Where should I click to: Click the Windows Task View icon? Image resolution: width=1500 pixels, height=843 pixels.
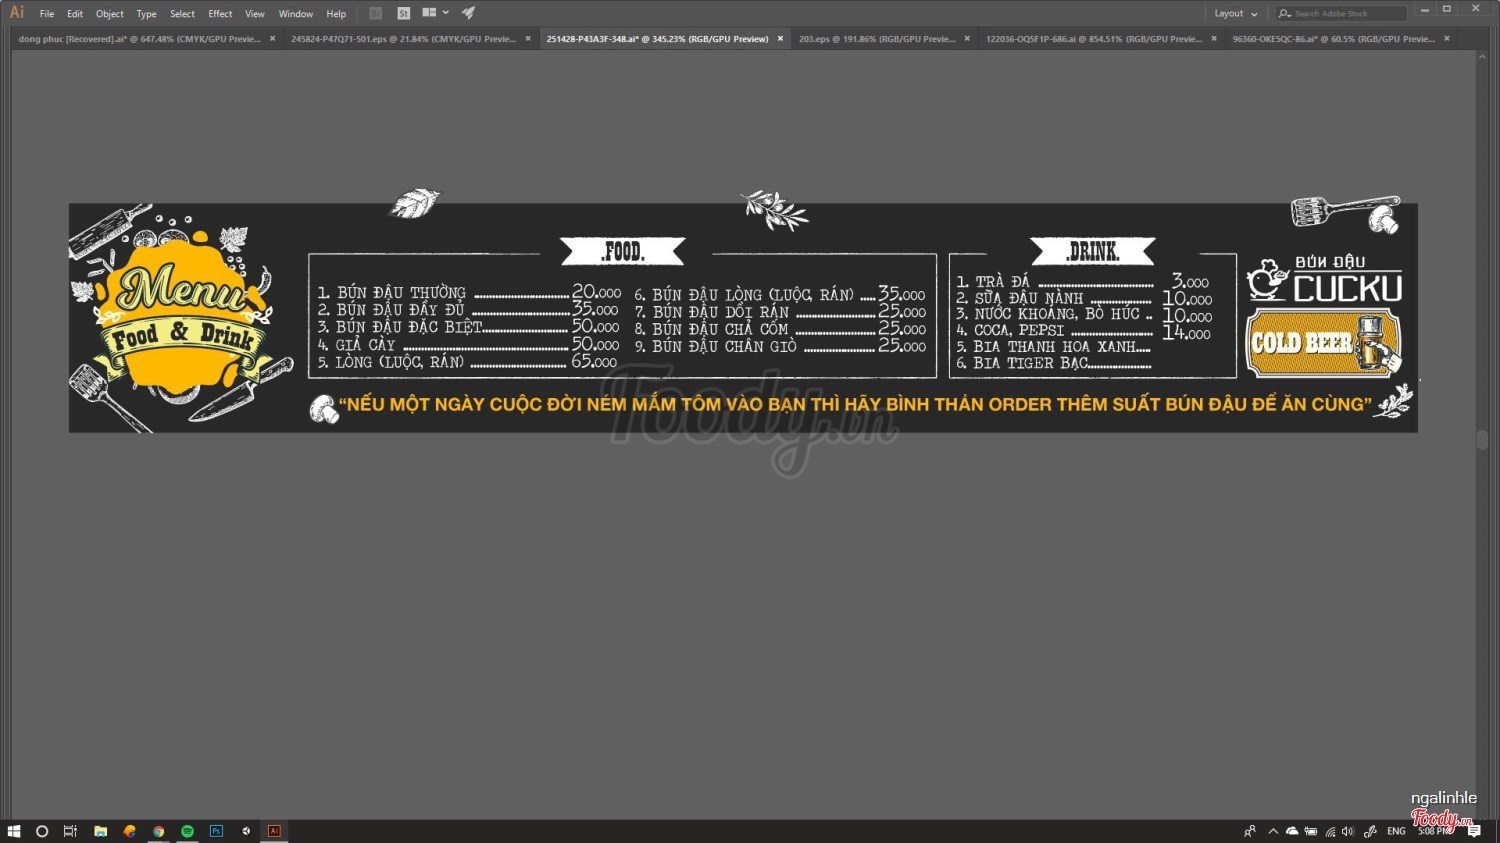70,831
